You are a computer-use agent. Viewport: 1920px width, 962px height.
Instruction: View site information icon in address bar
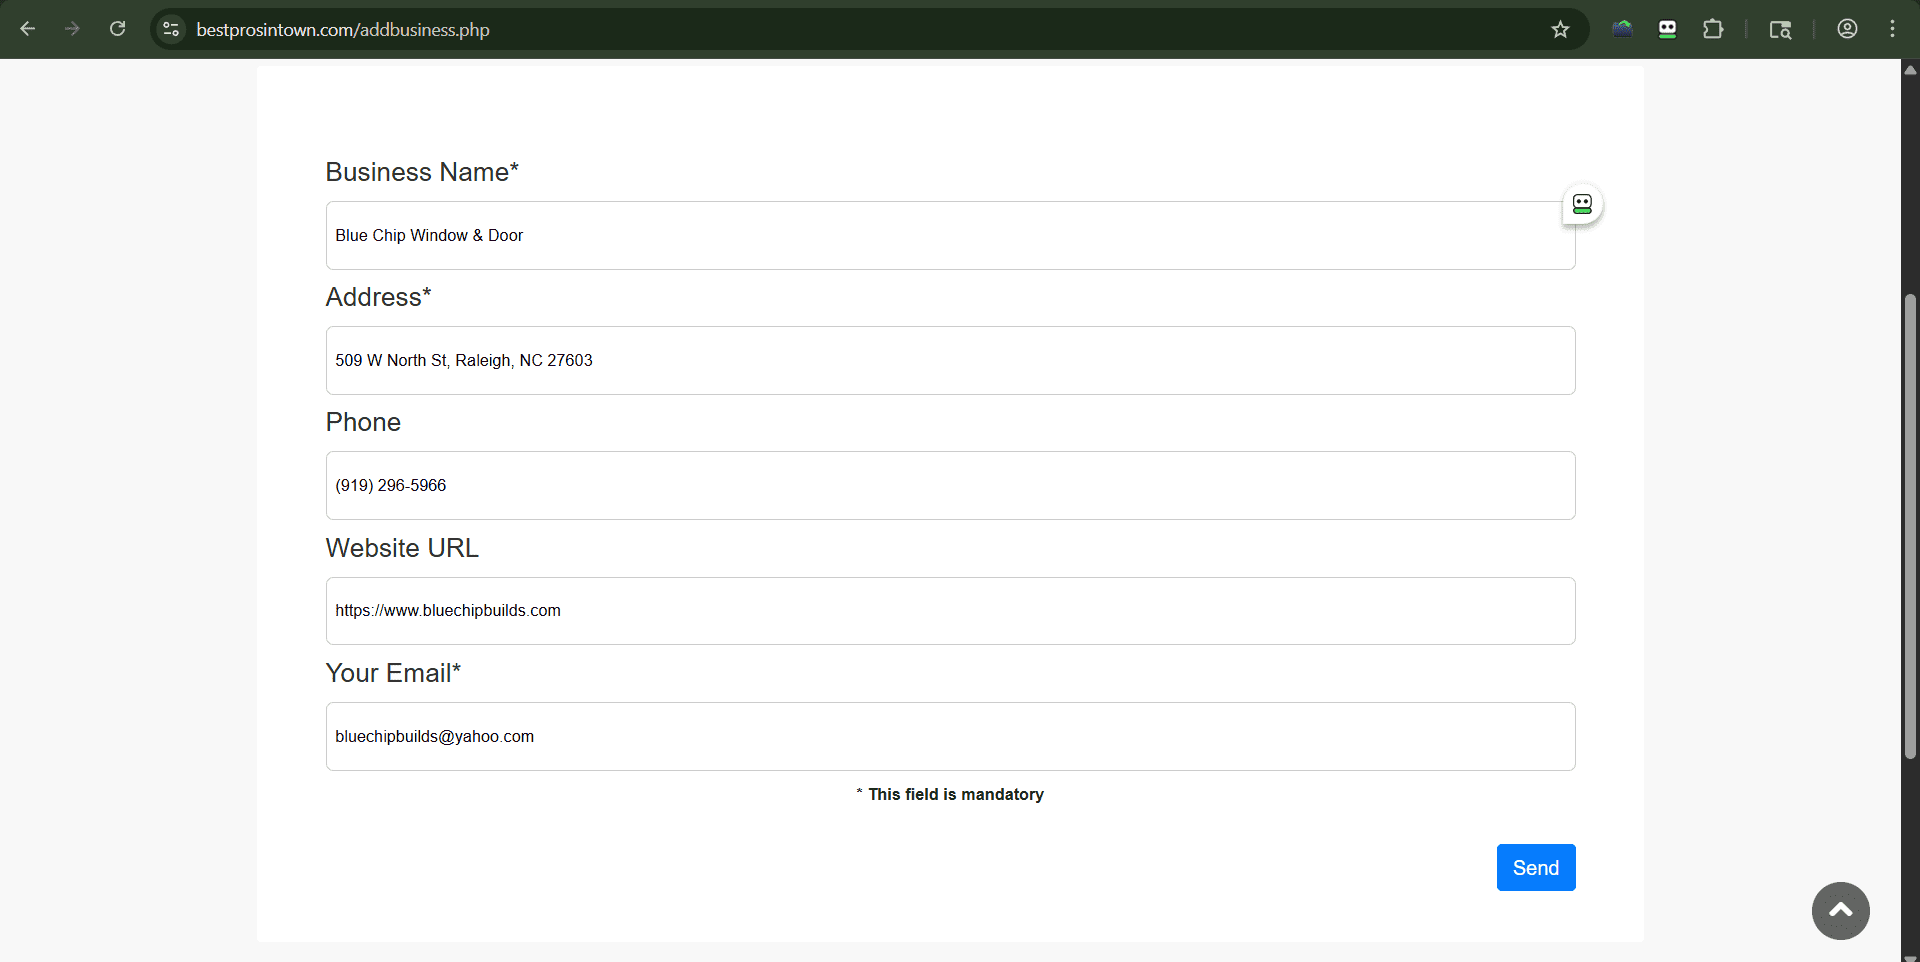pos(171,29)
